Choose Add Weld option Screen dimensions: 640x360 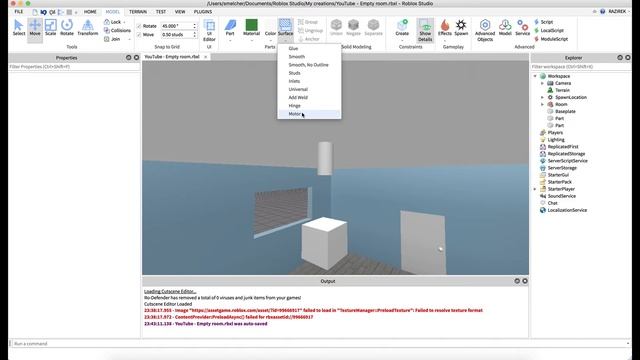click(309, 98)
